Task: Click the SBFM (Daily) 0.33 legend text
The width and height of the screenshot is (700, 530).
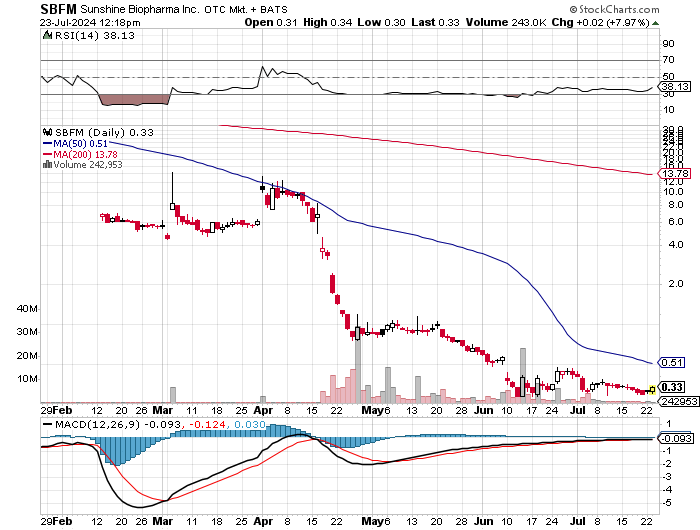Action: tap(104, 132)
